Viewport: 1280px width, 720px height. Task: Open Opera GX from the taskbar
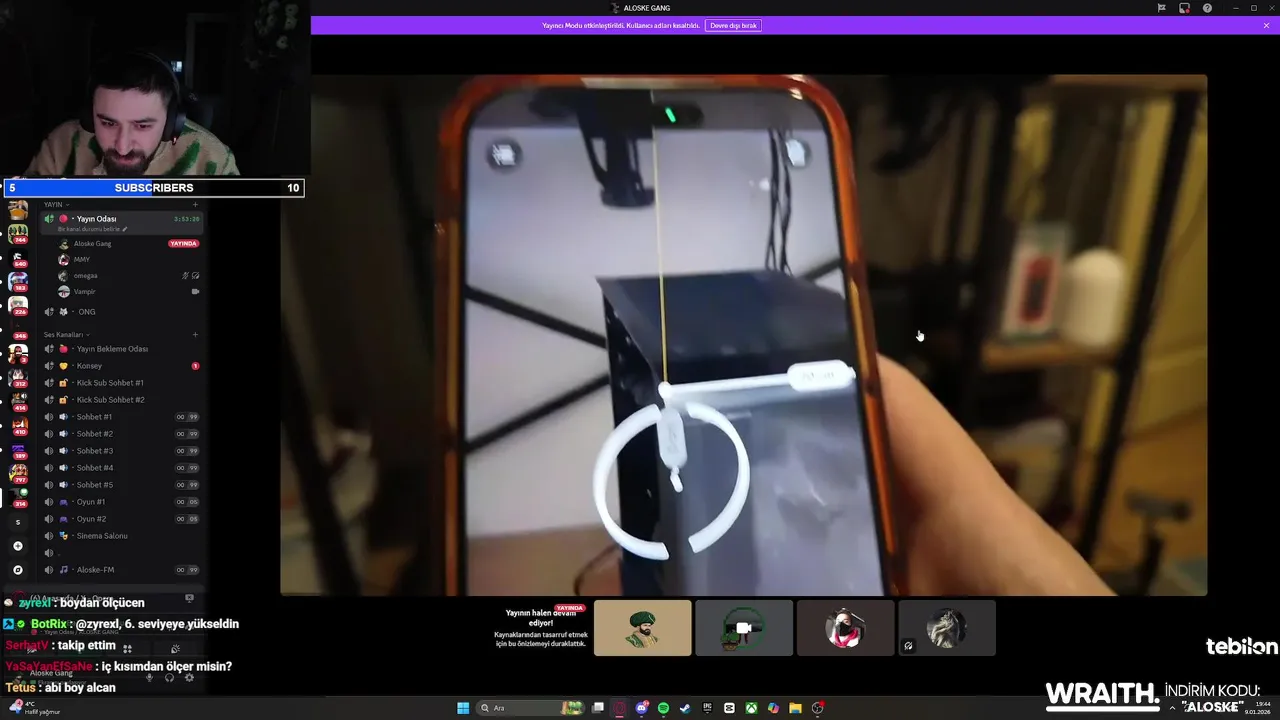620,708
